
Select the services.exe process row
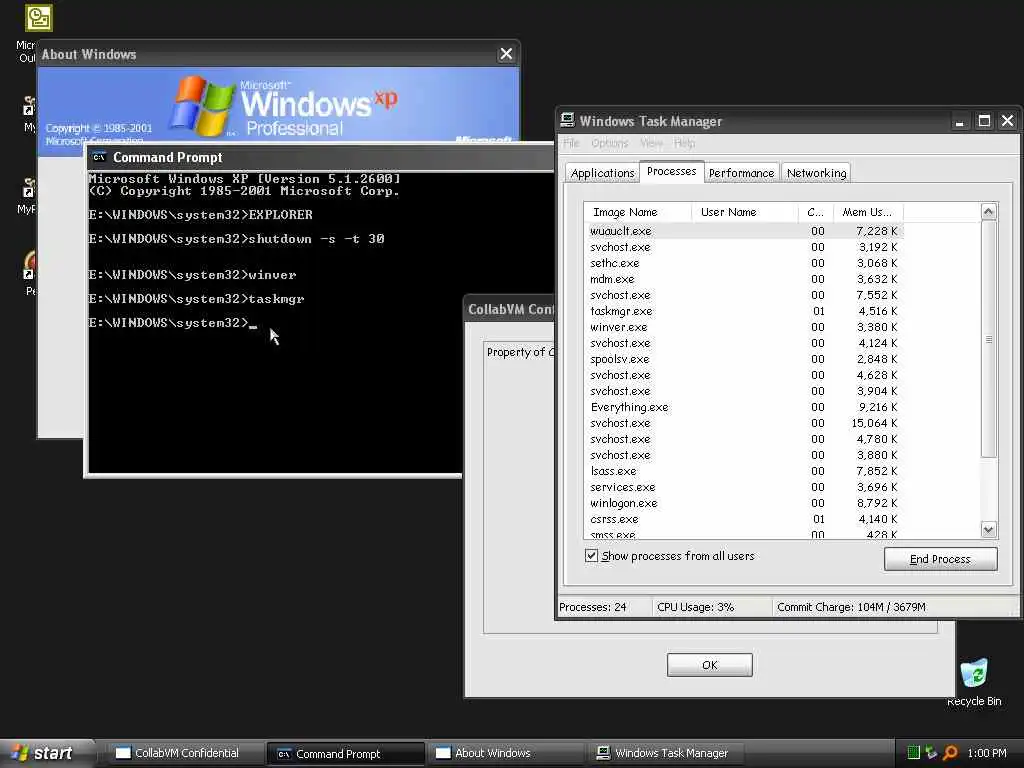(744, 487)
